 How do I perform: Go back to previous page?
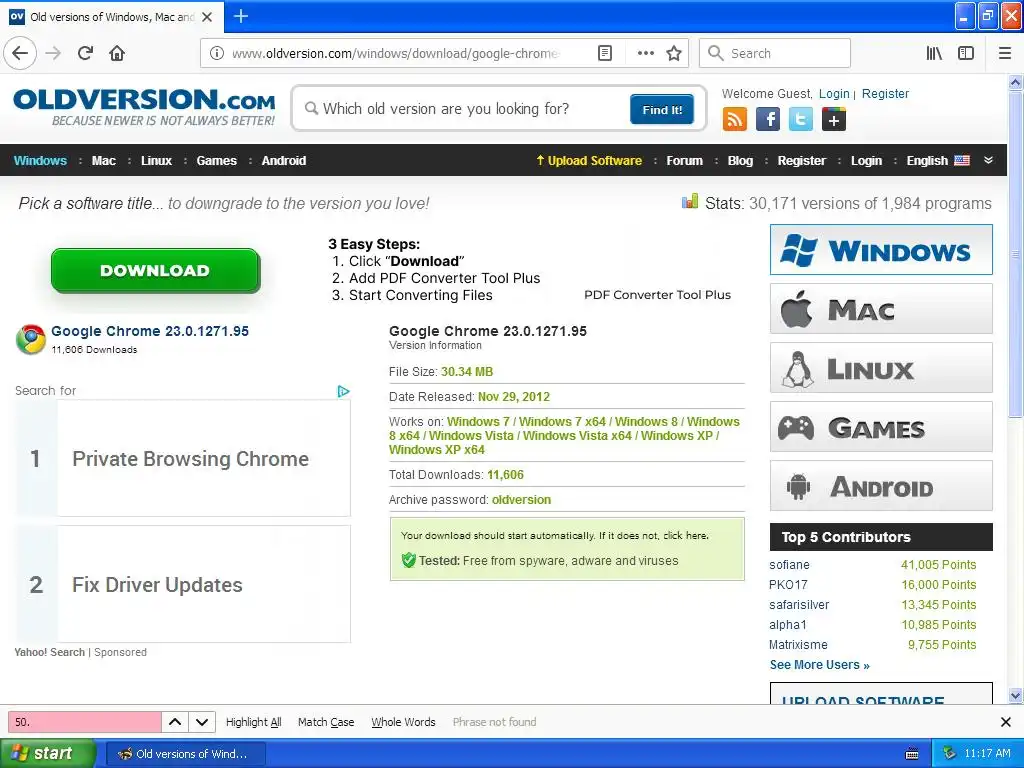[x=20, y=53]
